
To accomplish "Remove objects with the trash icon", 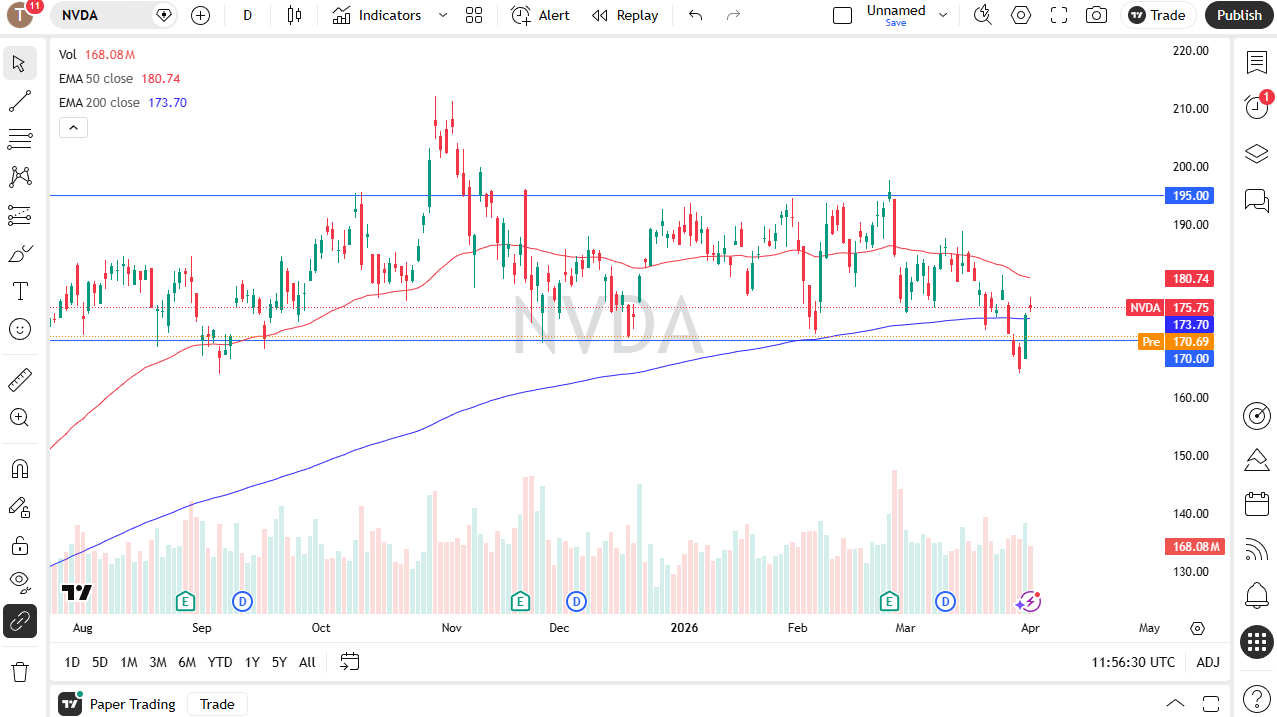I will (20, 670).
